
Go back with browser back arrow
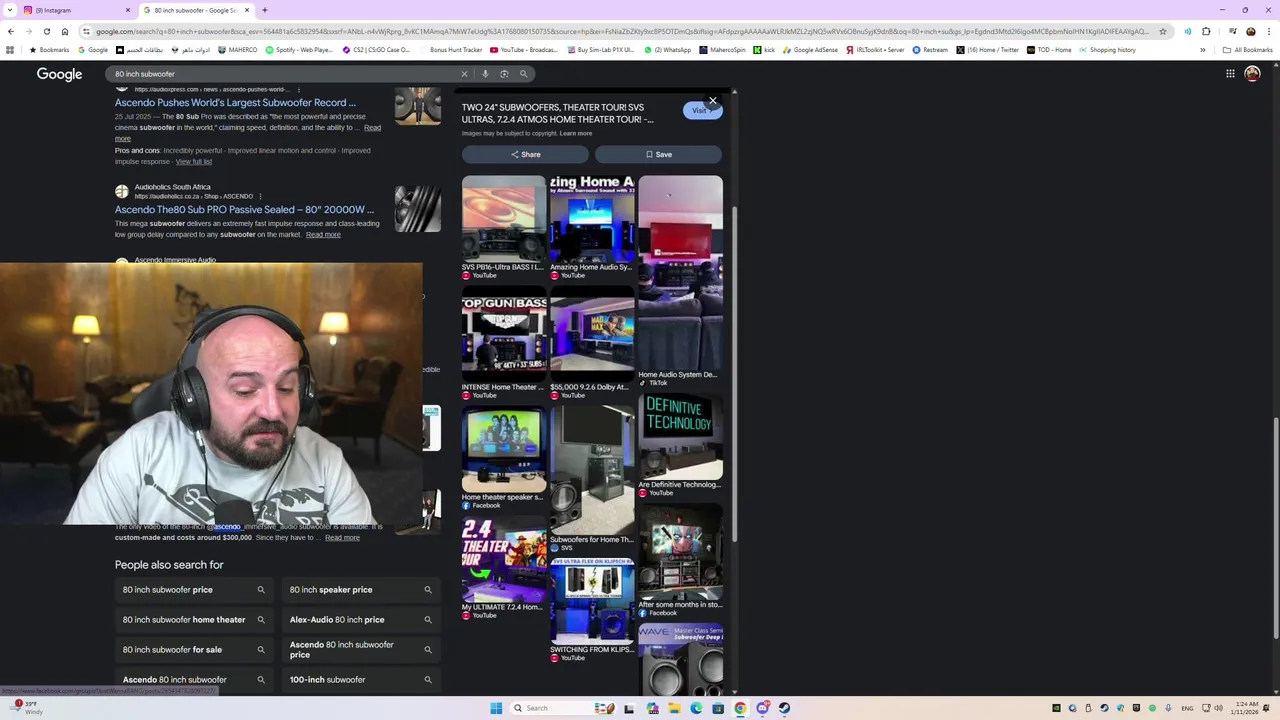pos(10,31)
